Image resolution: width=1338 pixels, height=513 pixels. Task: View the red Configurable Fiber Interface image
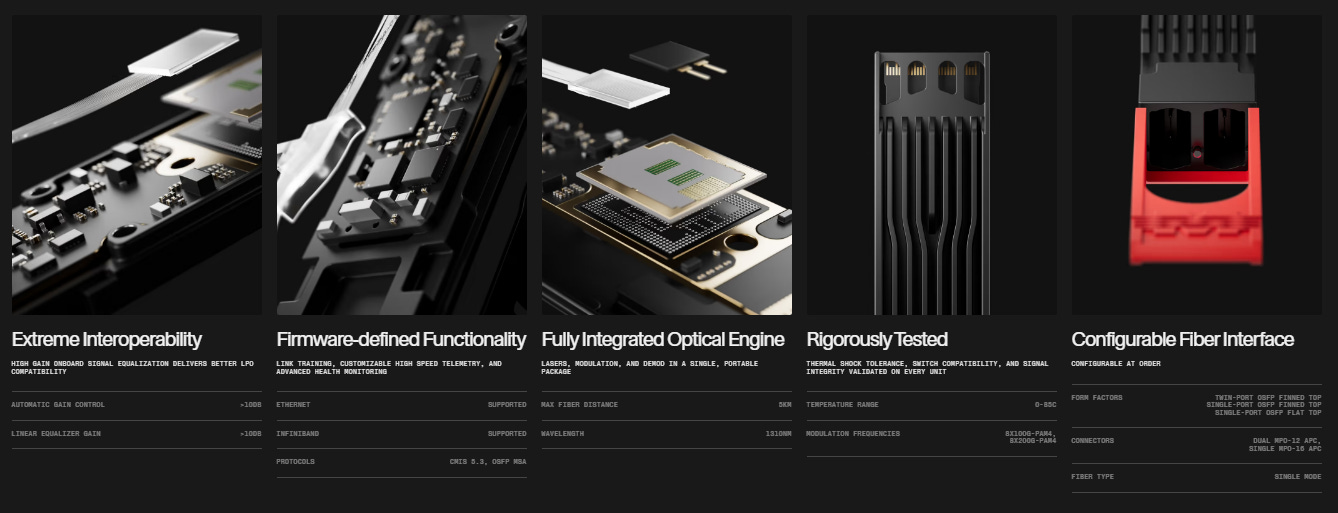pos(1197,165)
